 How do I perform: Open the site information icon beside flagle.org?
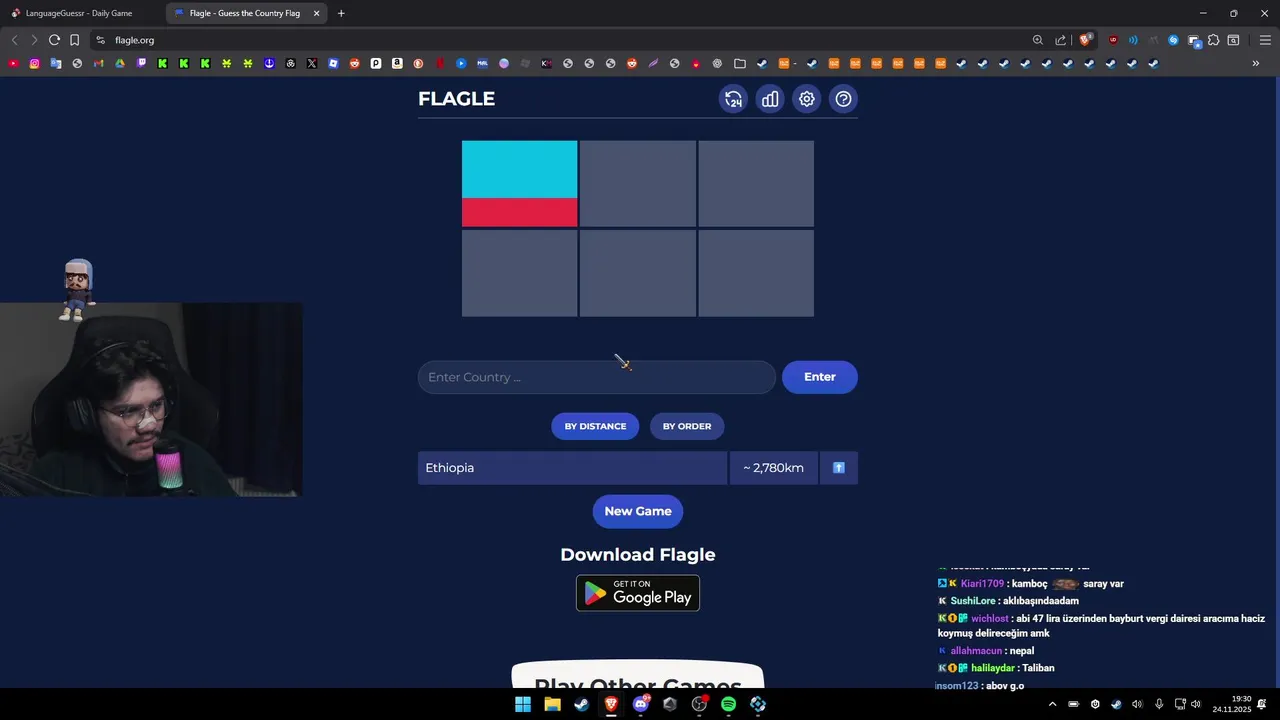coord(100,40)
